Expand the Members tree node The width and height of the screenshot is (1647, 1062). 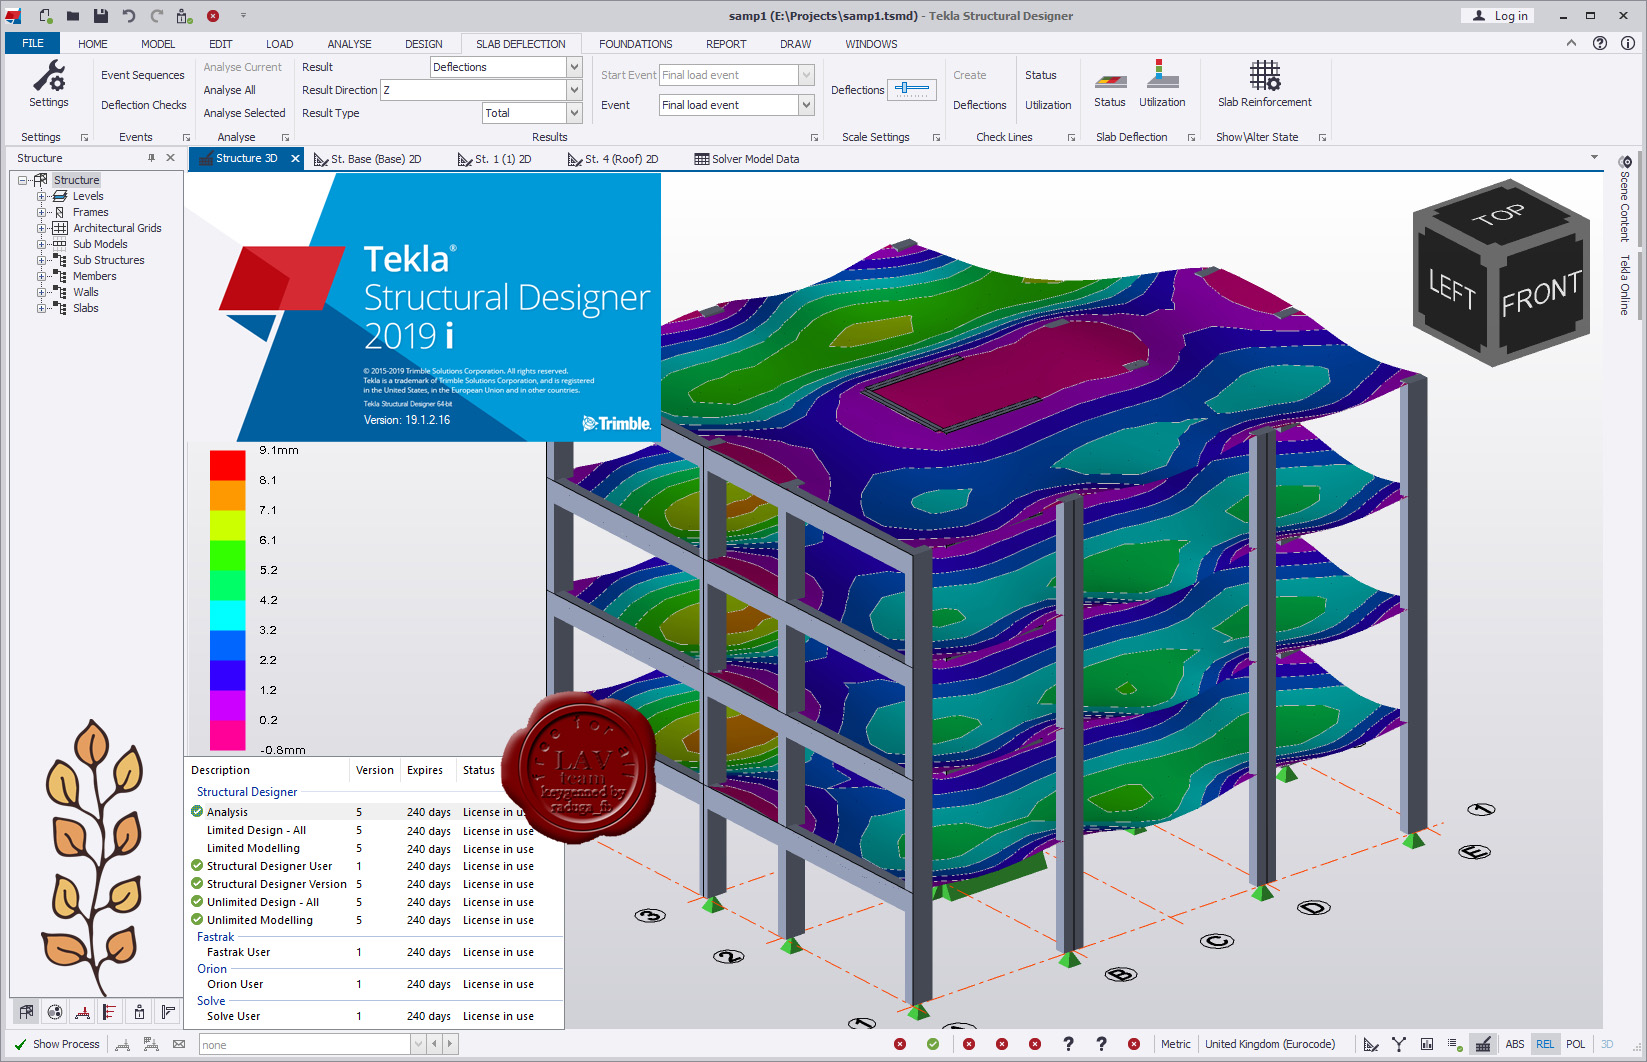(x=41, y=276)
